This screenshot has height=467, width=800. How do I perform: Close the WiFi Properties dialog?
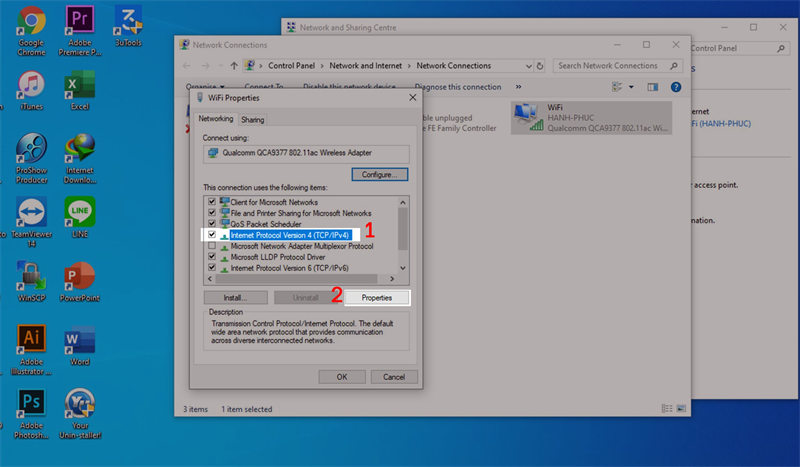[x=413, y=97]
